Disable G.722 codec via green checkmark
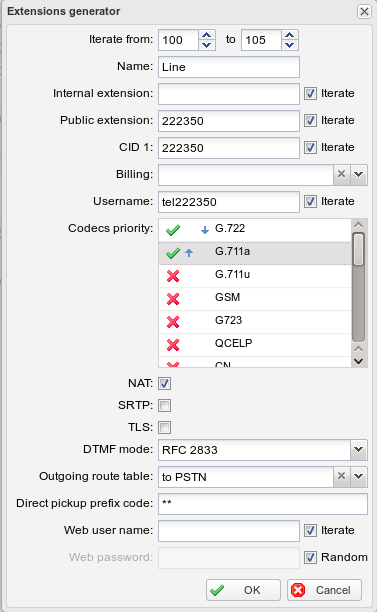The width and height of the screenshot is (377, 612). pyautogui.click(x=173, y=230)
